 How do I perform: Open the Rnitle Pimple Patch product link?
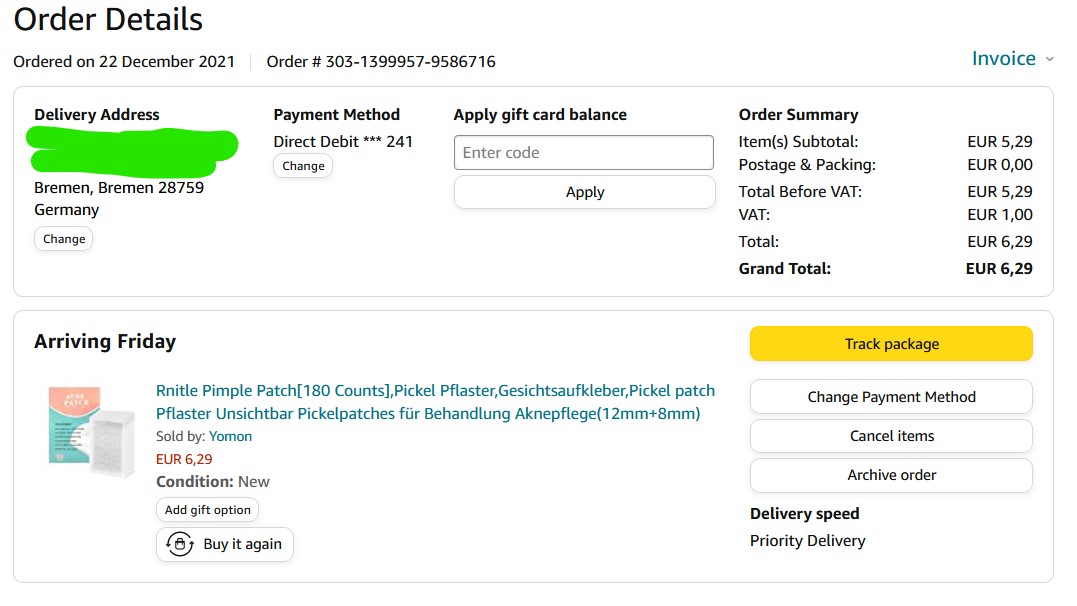tap(435, 391)
